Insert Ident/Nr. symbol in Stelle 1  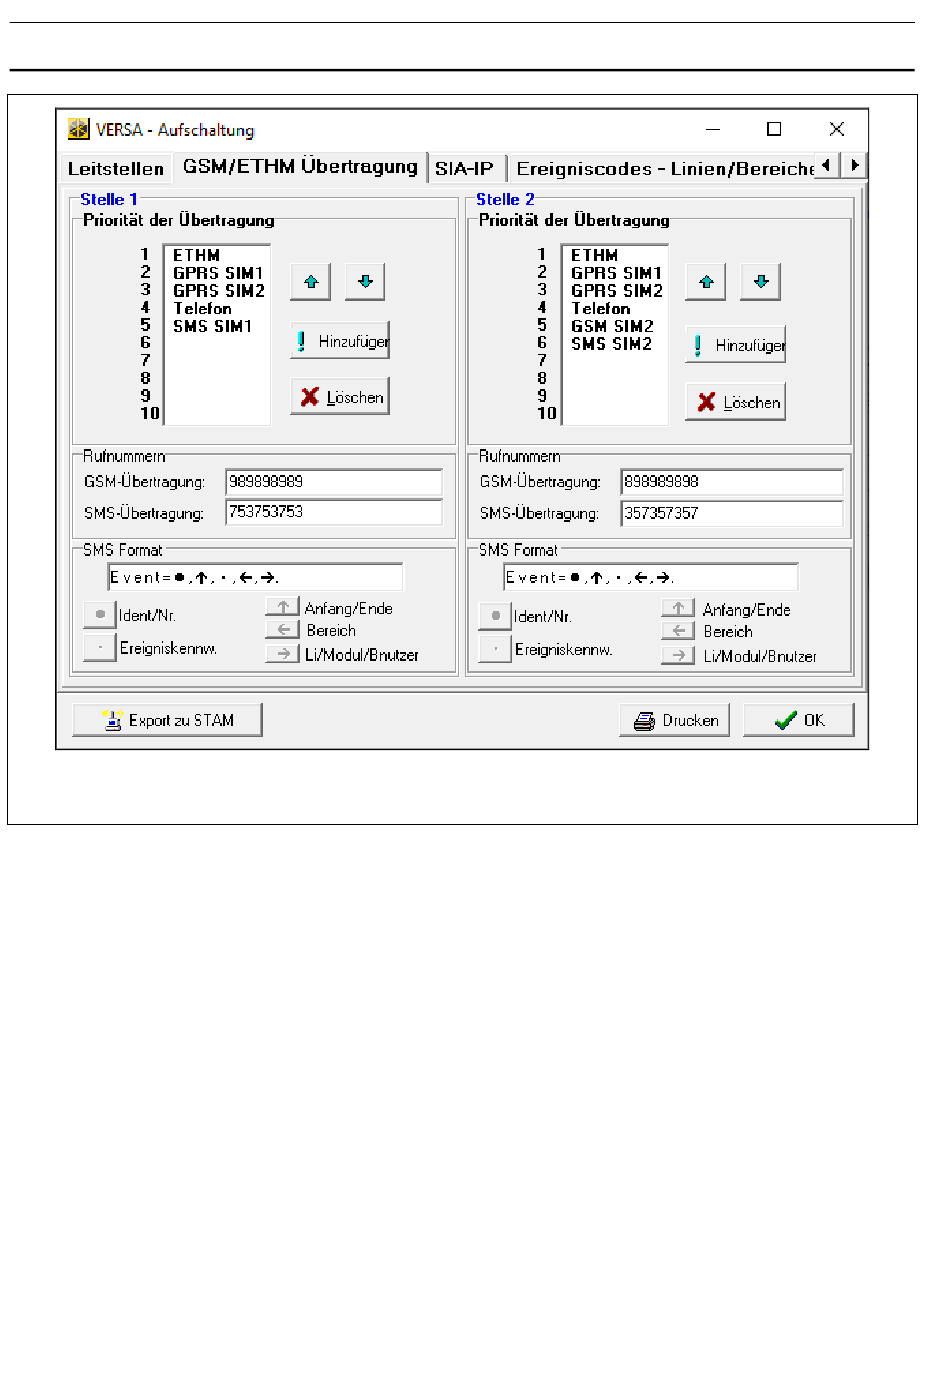[x=100, y=615]
